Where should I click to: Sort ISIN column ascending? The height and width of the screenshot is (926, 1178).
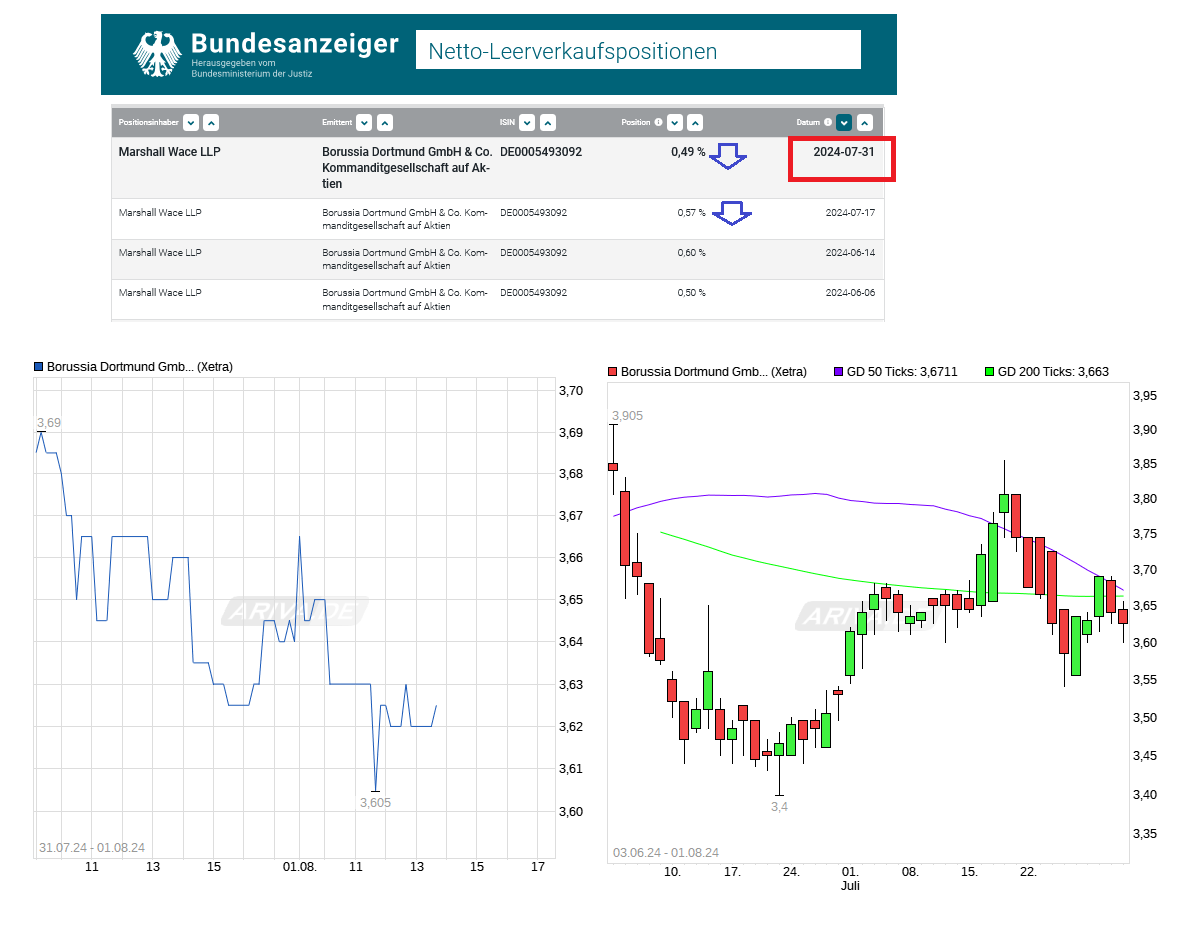[548, 122]
